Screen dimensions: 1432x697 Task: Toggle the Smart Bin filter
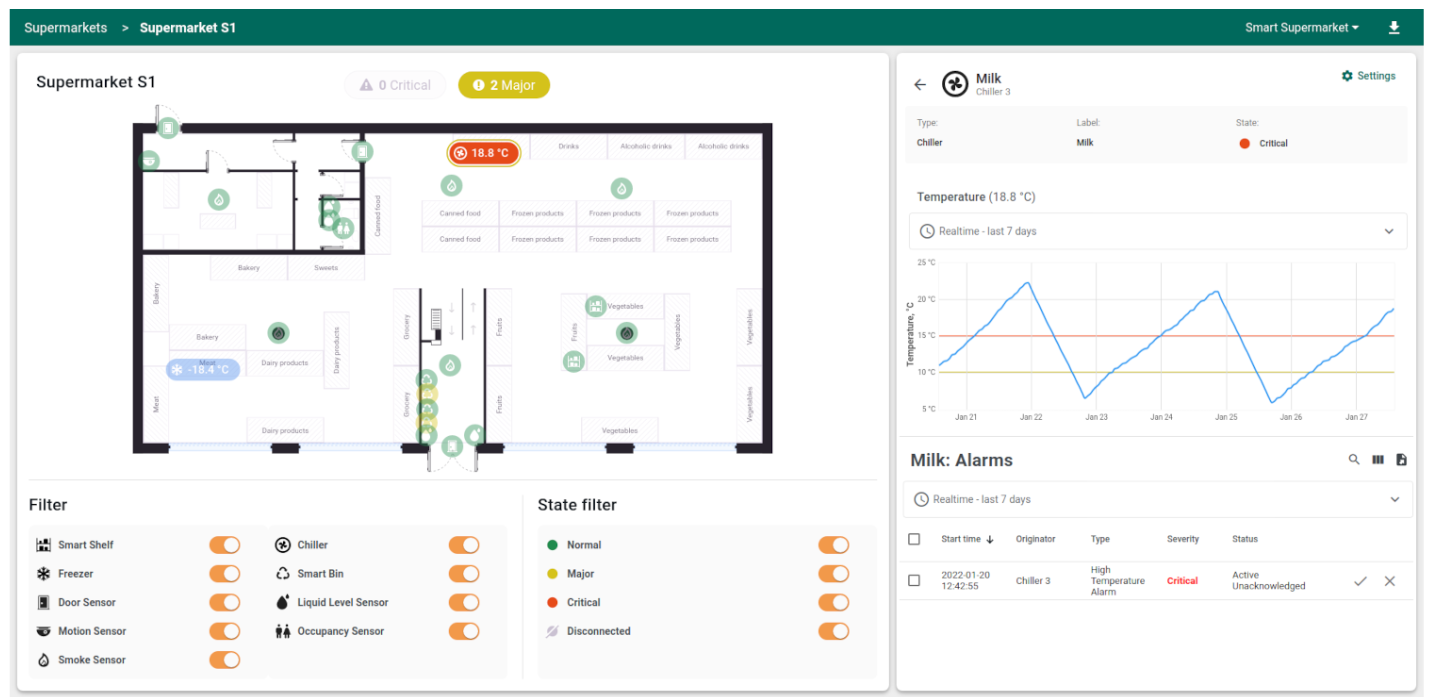click(464, 574)
